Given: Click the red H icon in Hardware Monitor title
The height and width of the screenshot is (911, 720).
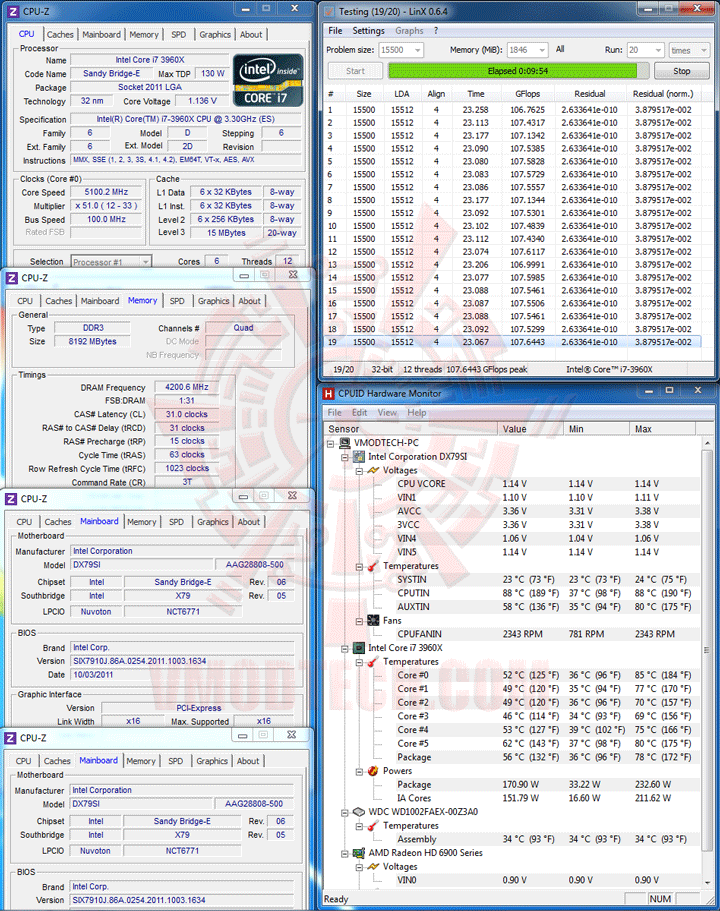Looking at the screenshot, I should tap(329, 393).
